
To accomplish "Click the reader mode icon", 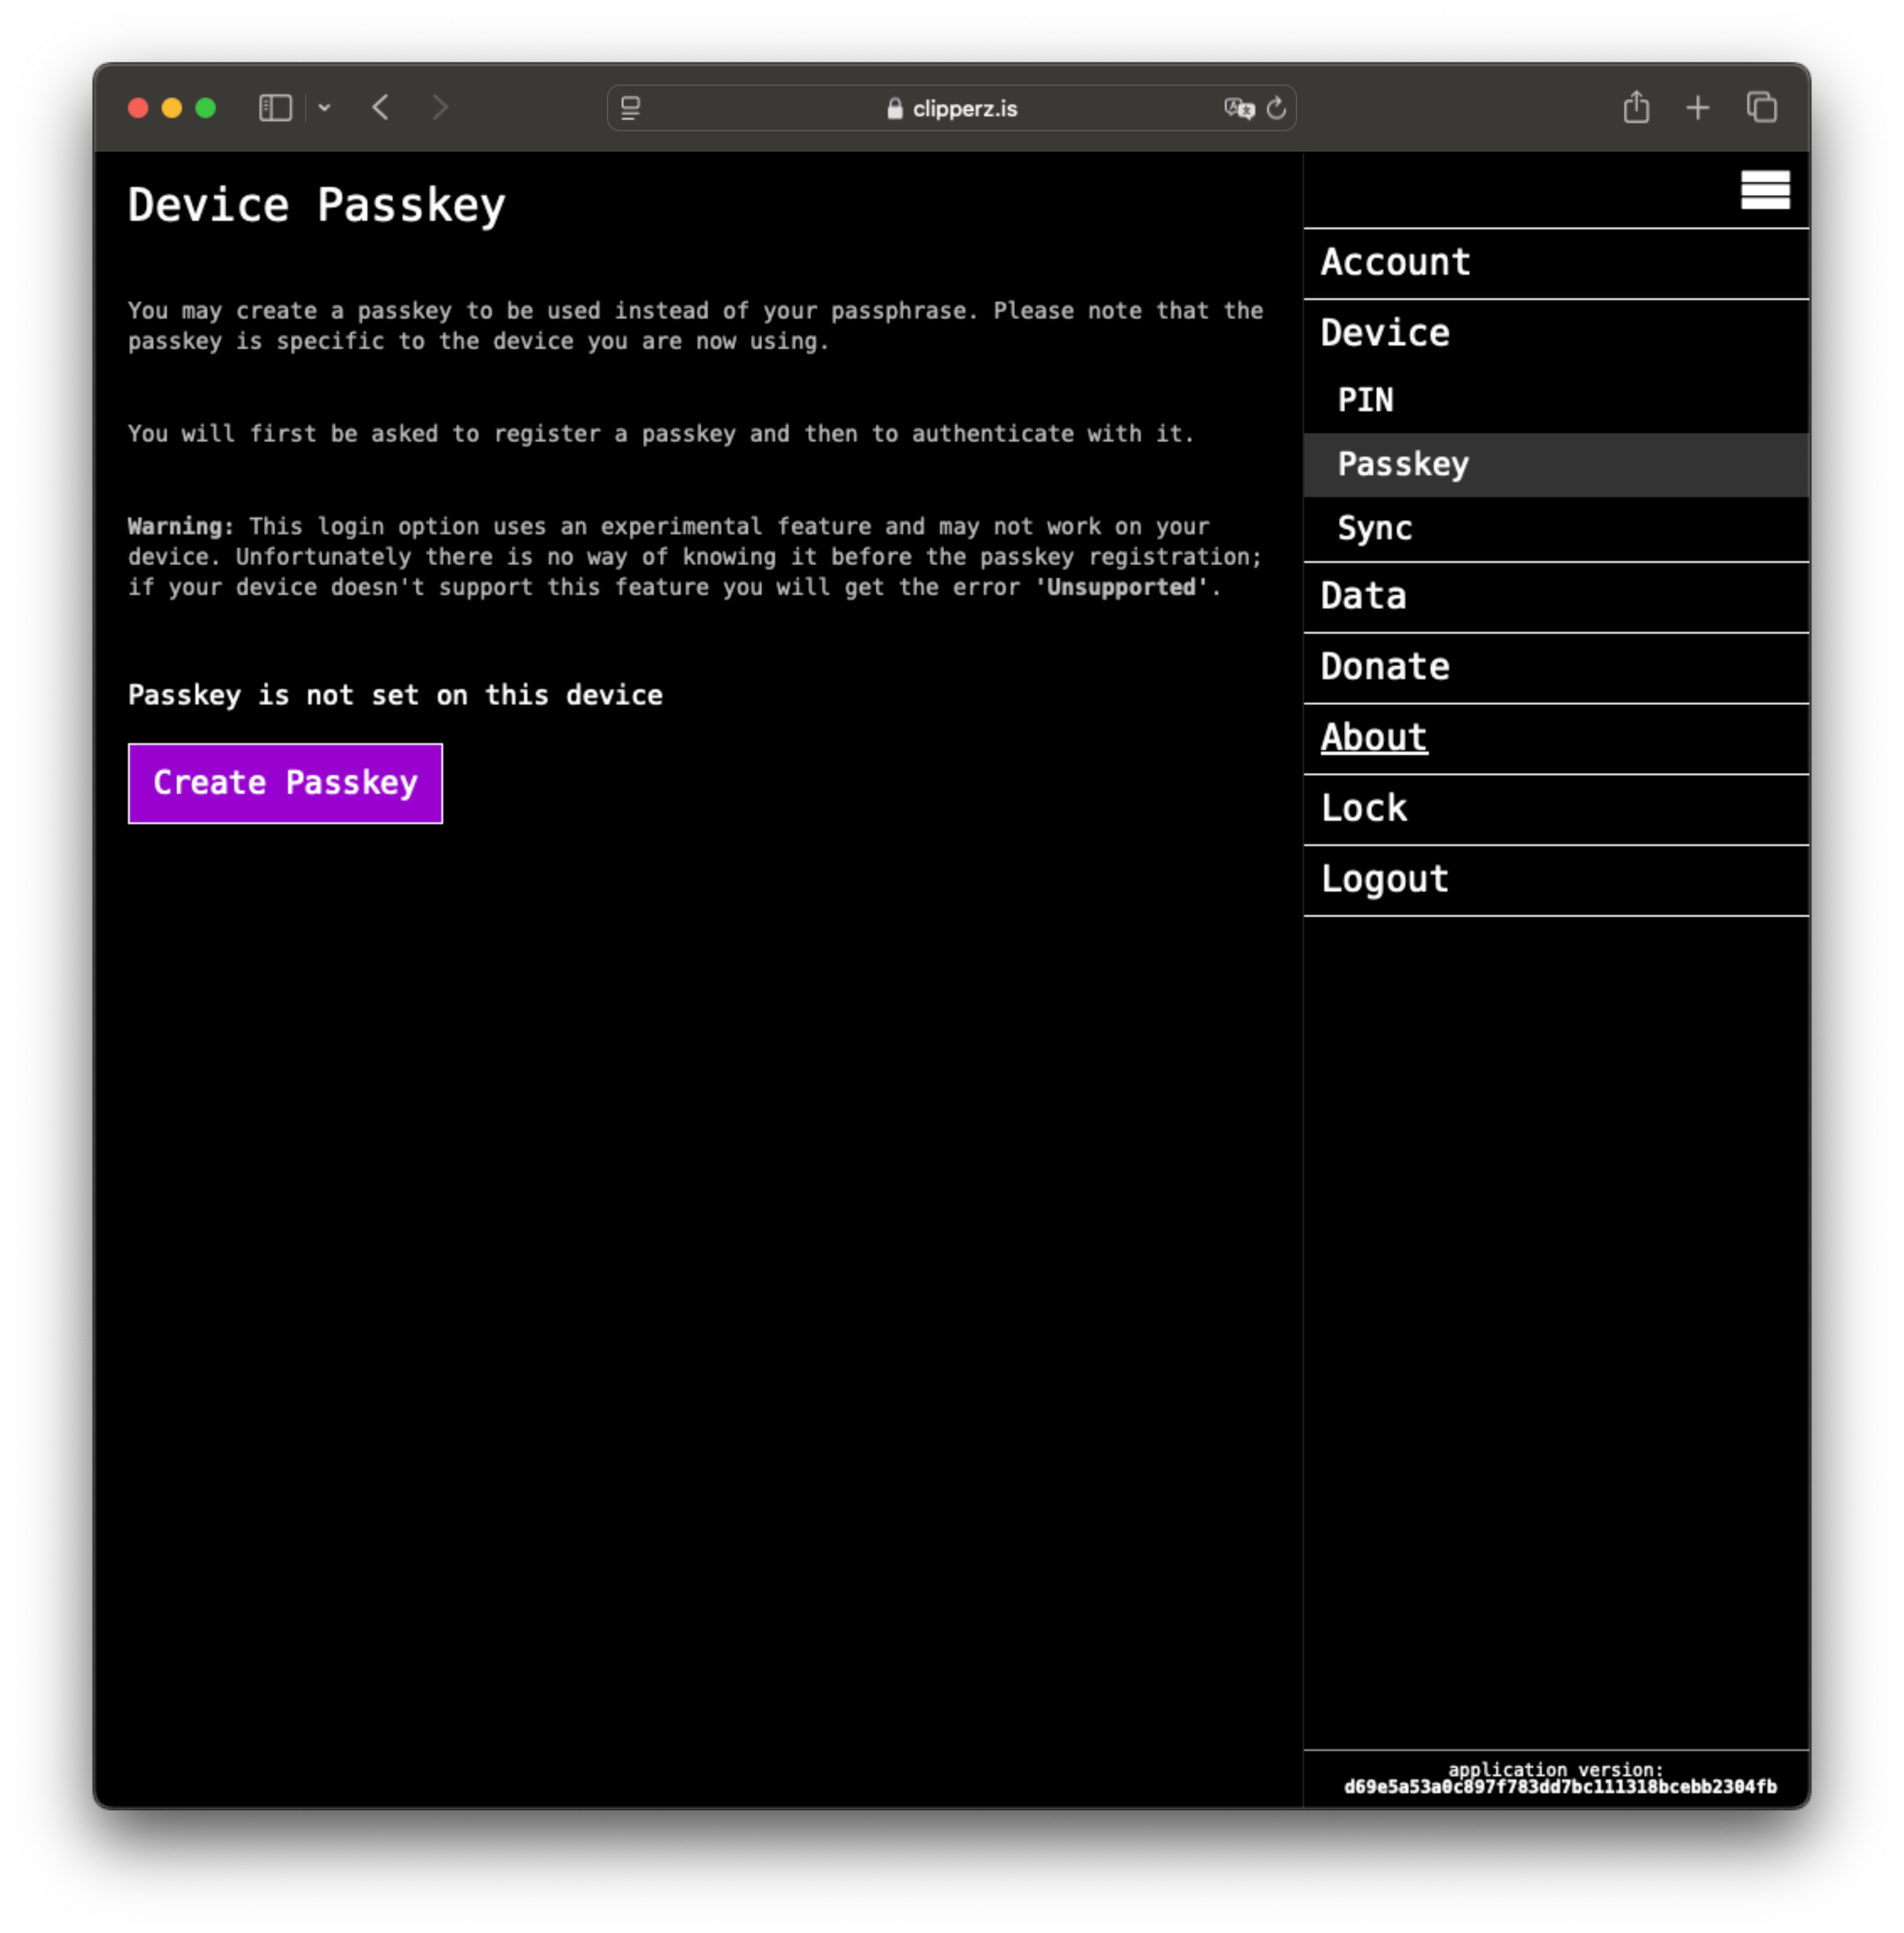I will 631,108.
